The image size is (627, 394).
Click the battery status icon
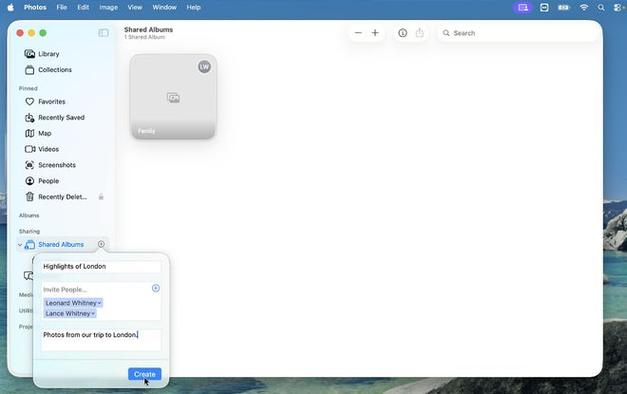(x=564, y=8)
